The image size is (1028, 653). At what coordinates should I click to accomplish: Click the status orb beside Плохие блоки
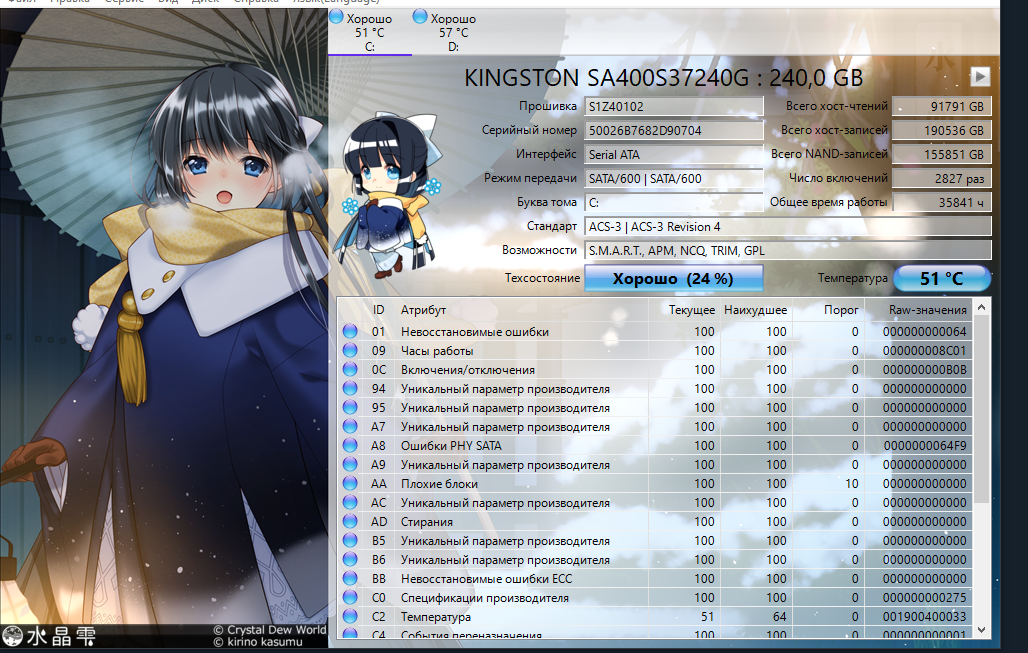point(350,483)
